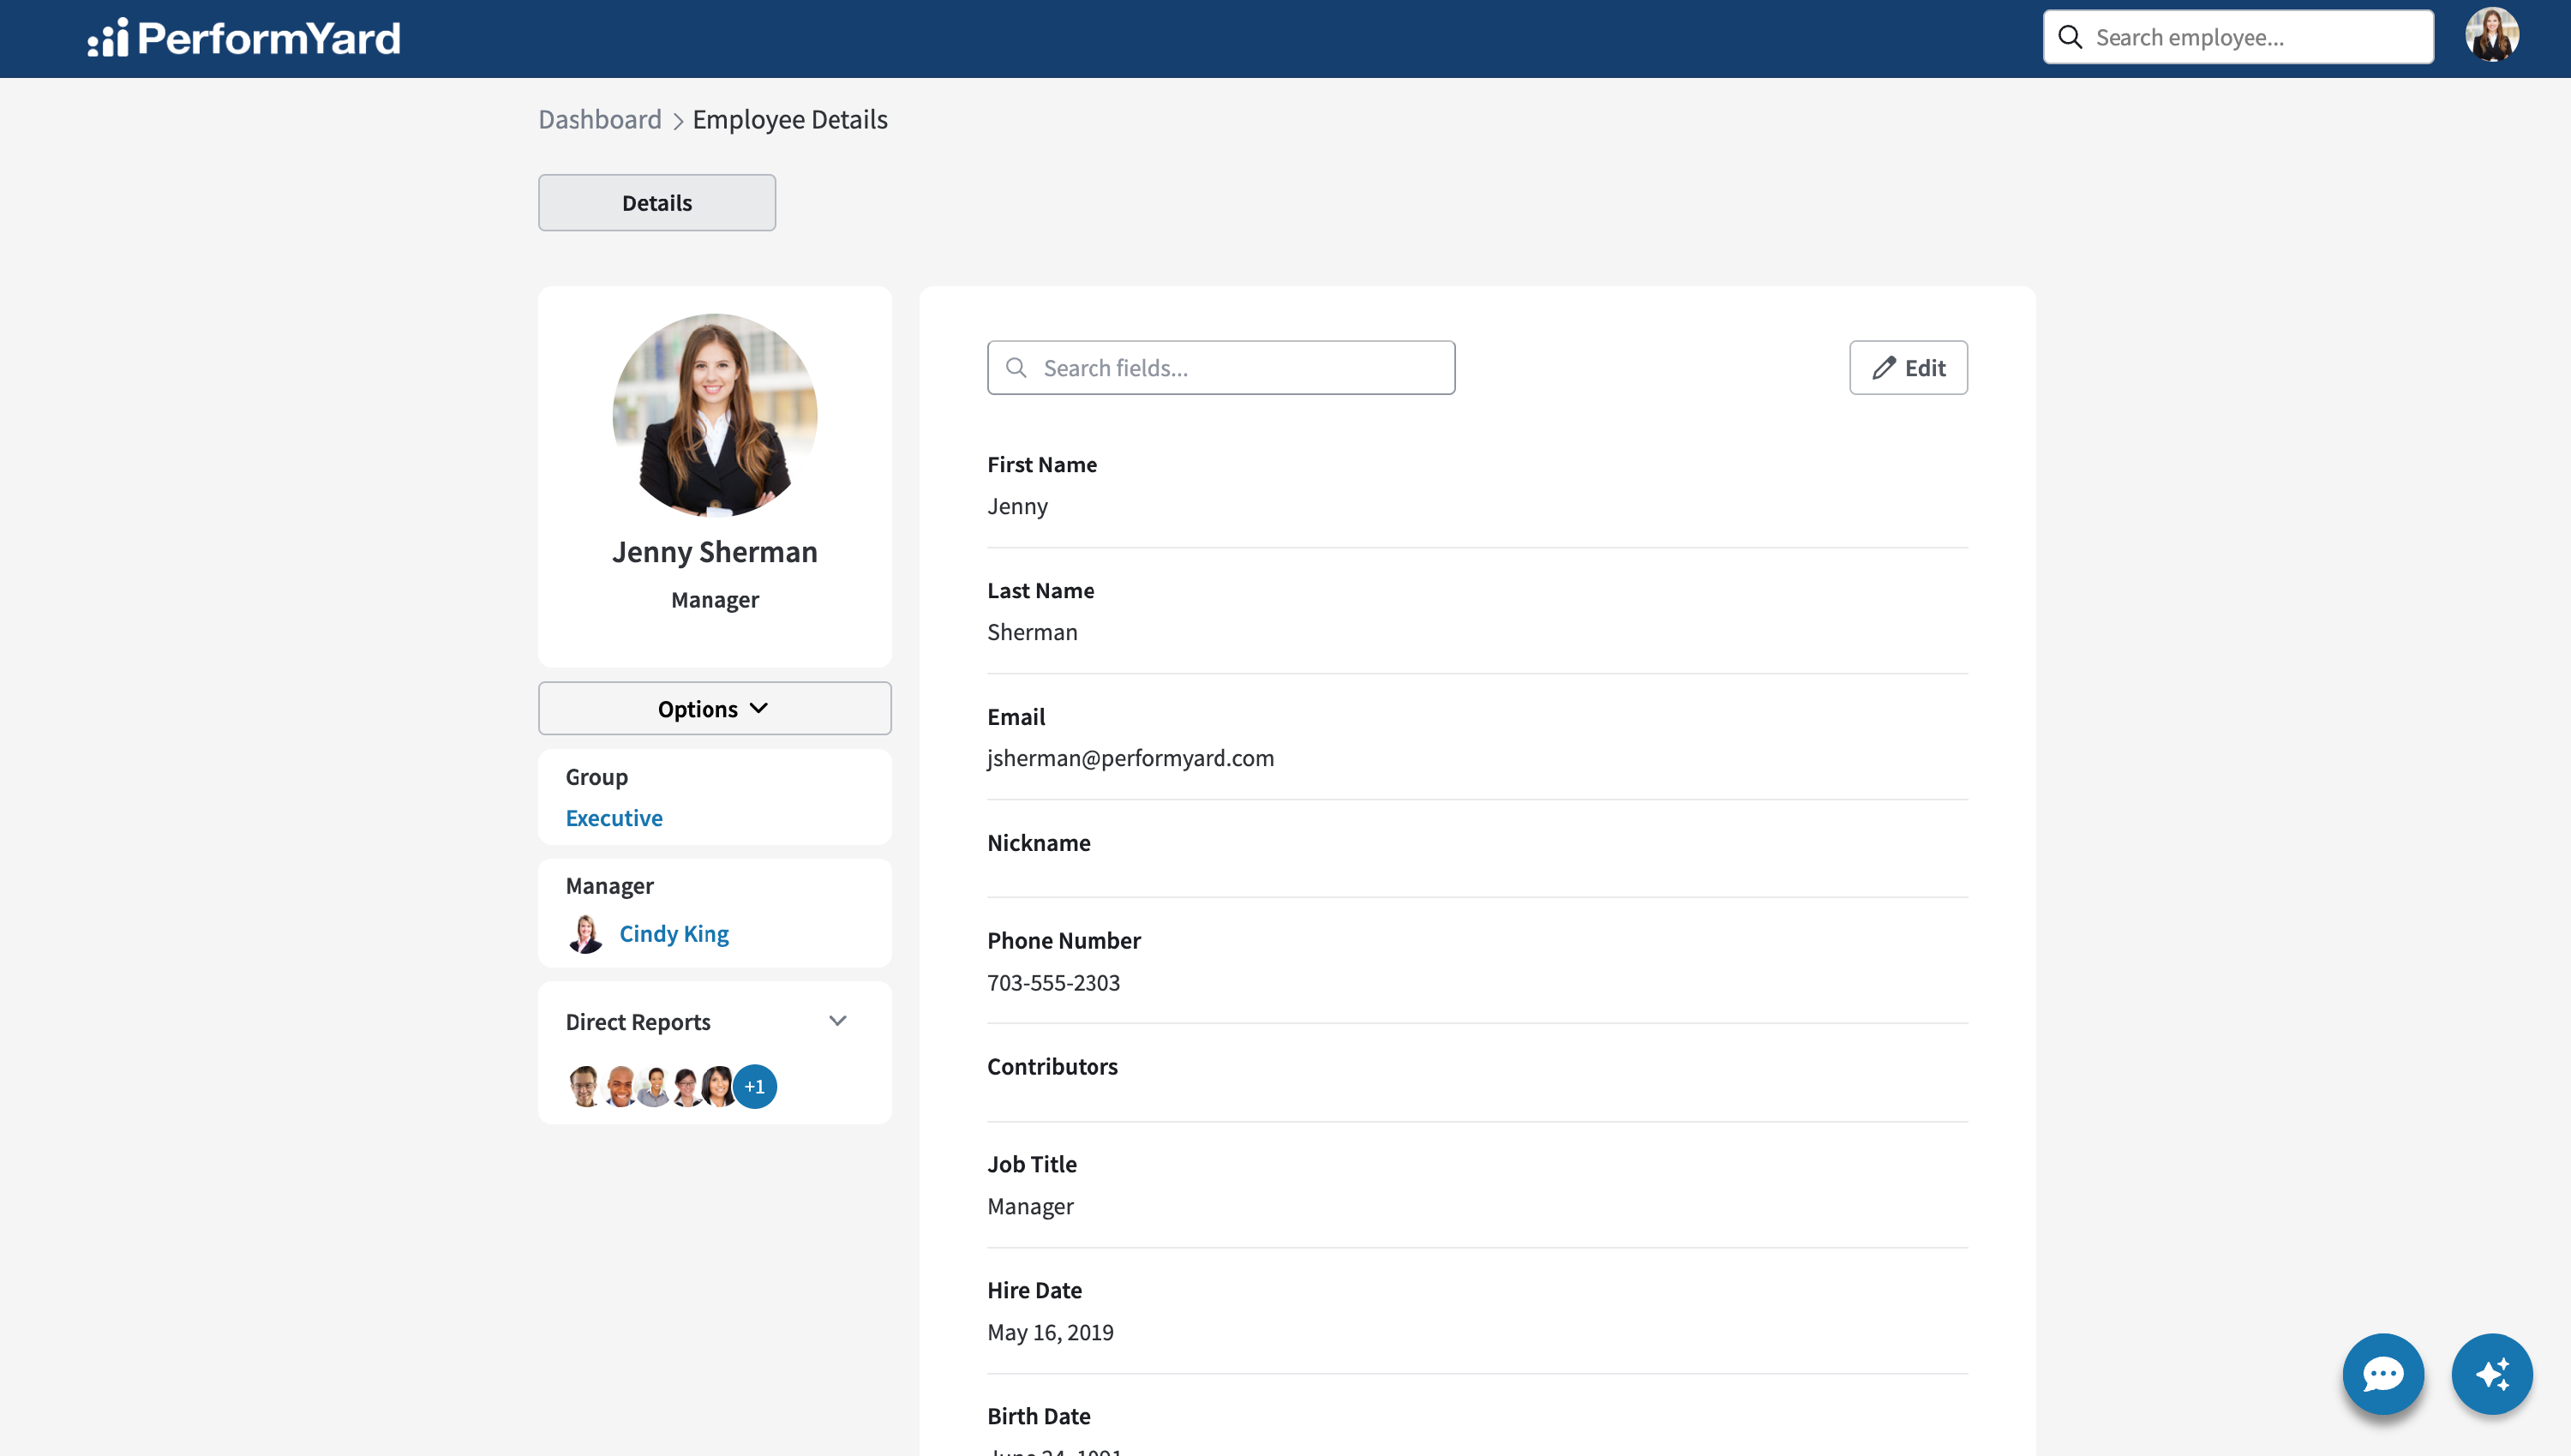This screenshot has width=2571, height=1456.
Task: Click the pencil icon on Edit
Action: tap(1884, 368)
